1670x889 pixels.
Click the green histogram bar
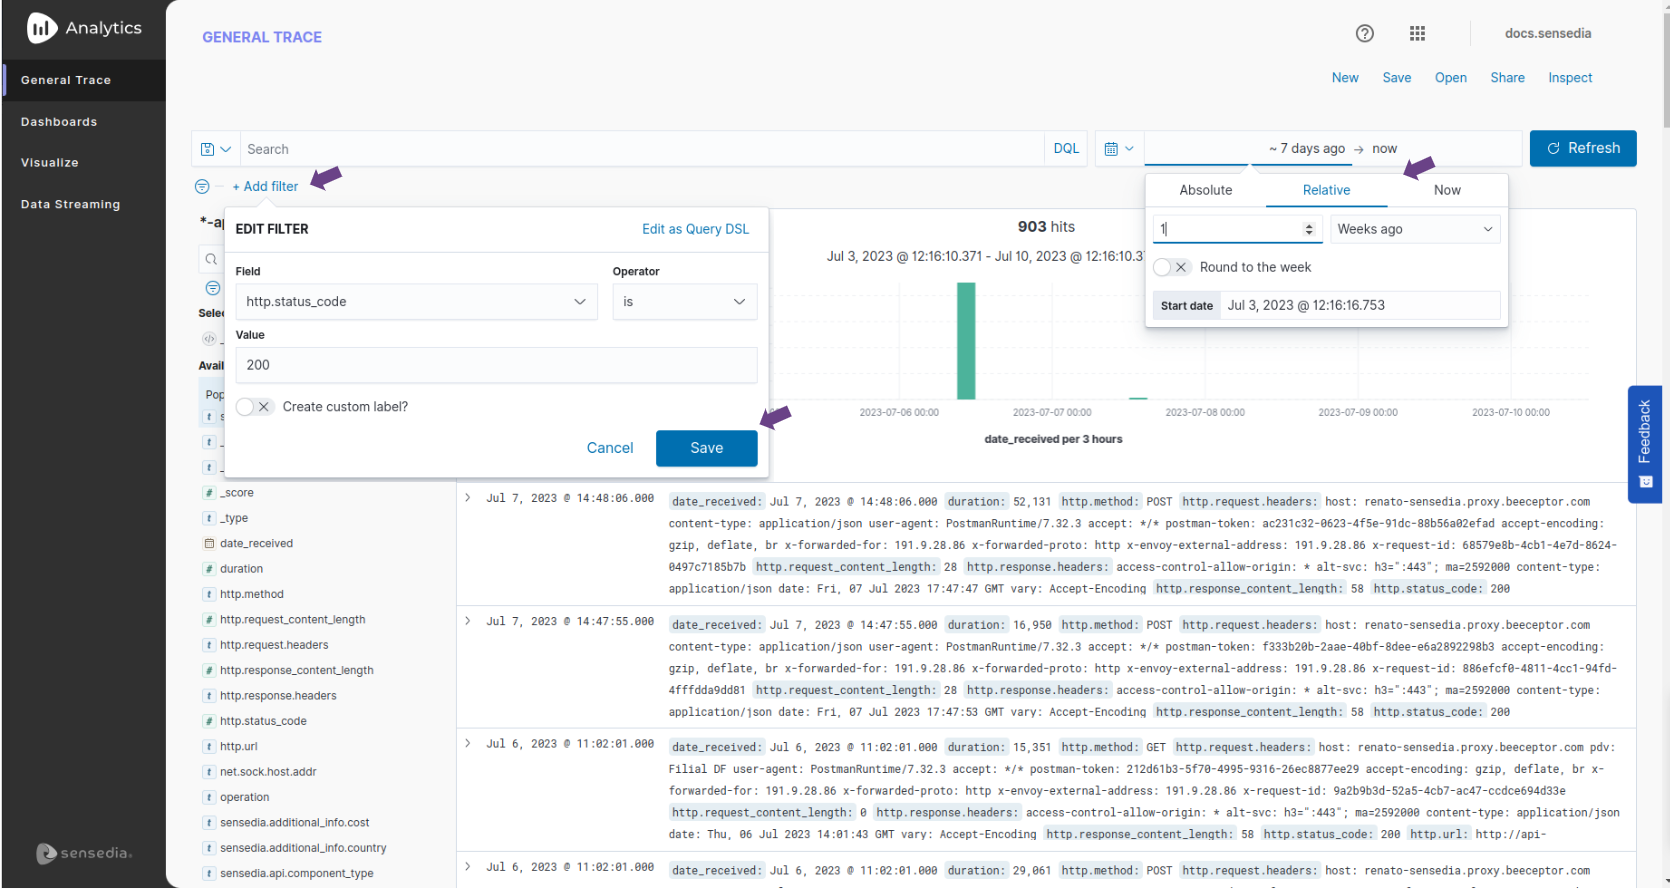point(965,341)
